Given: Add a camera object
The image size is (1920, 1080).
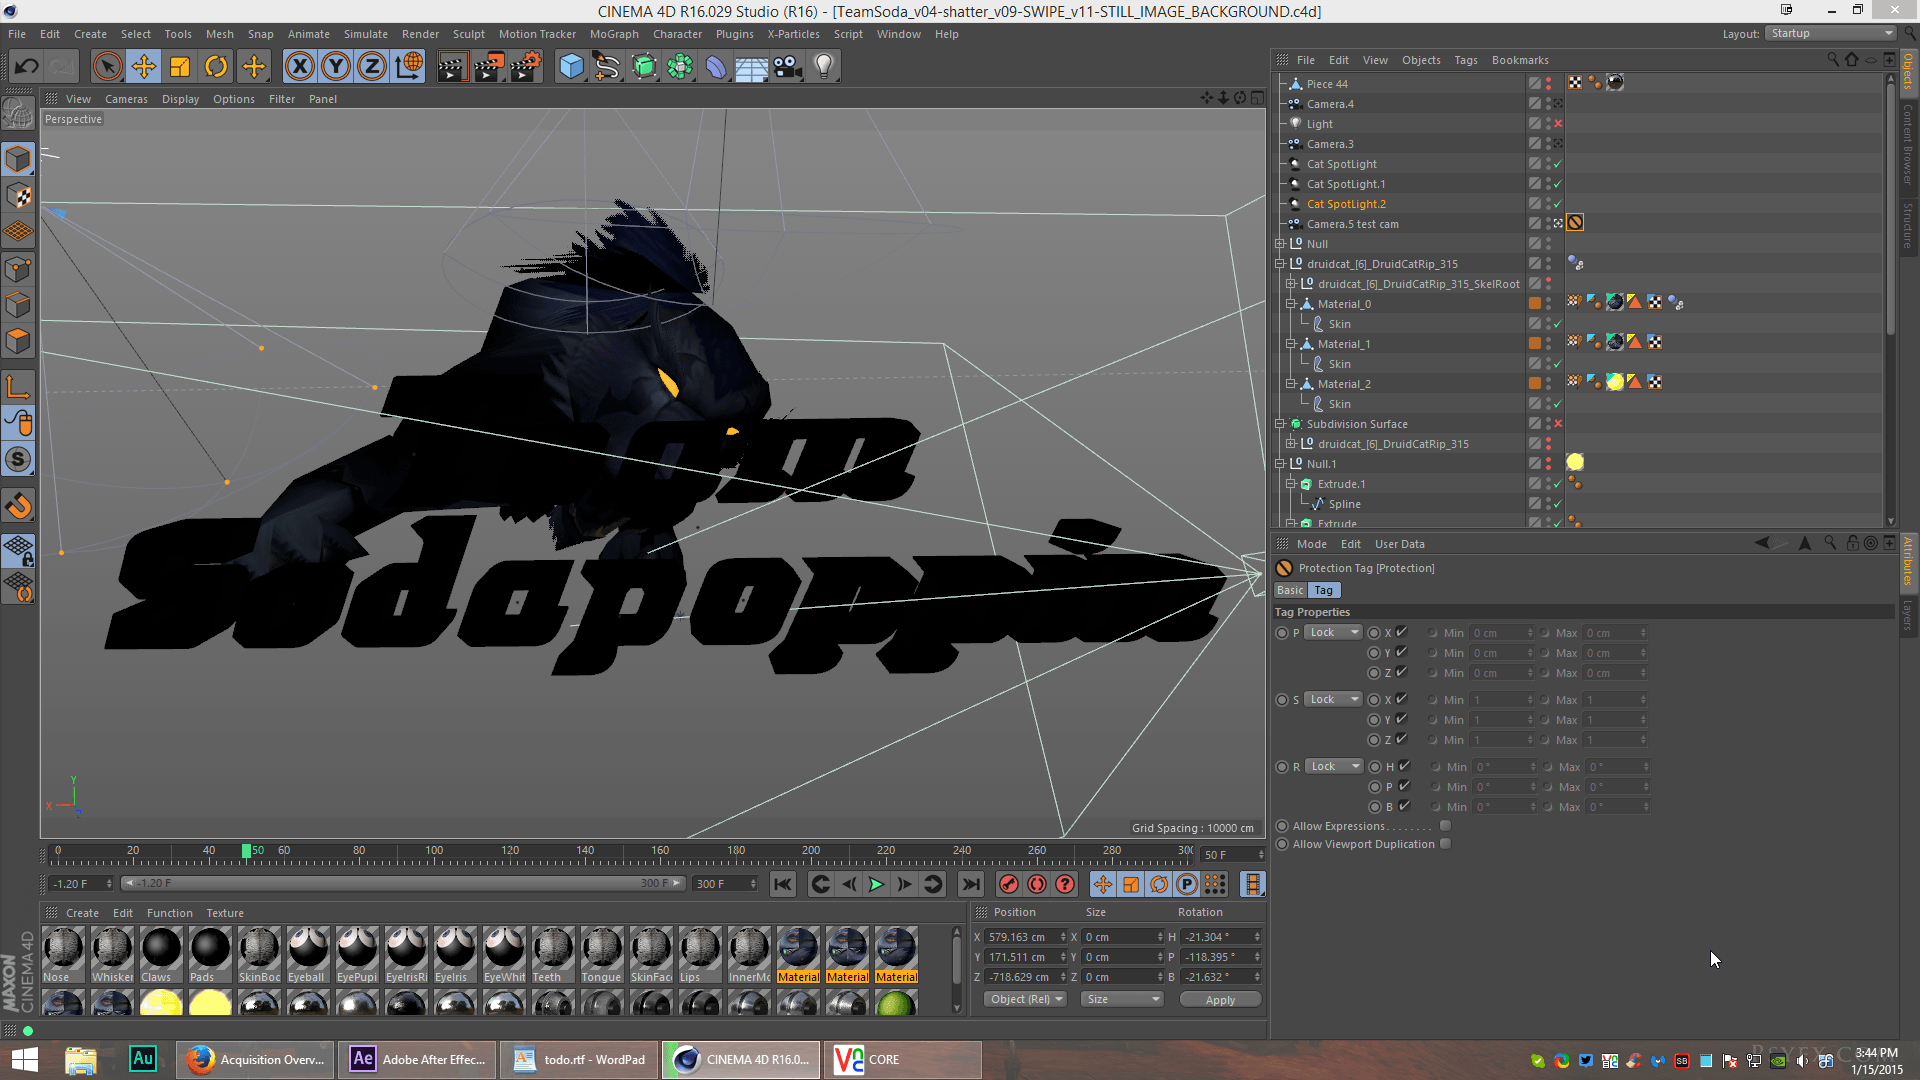Looking at the screenshot, I should [x=788, y=67].
